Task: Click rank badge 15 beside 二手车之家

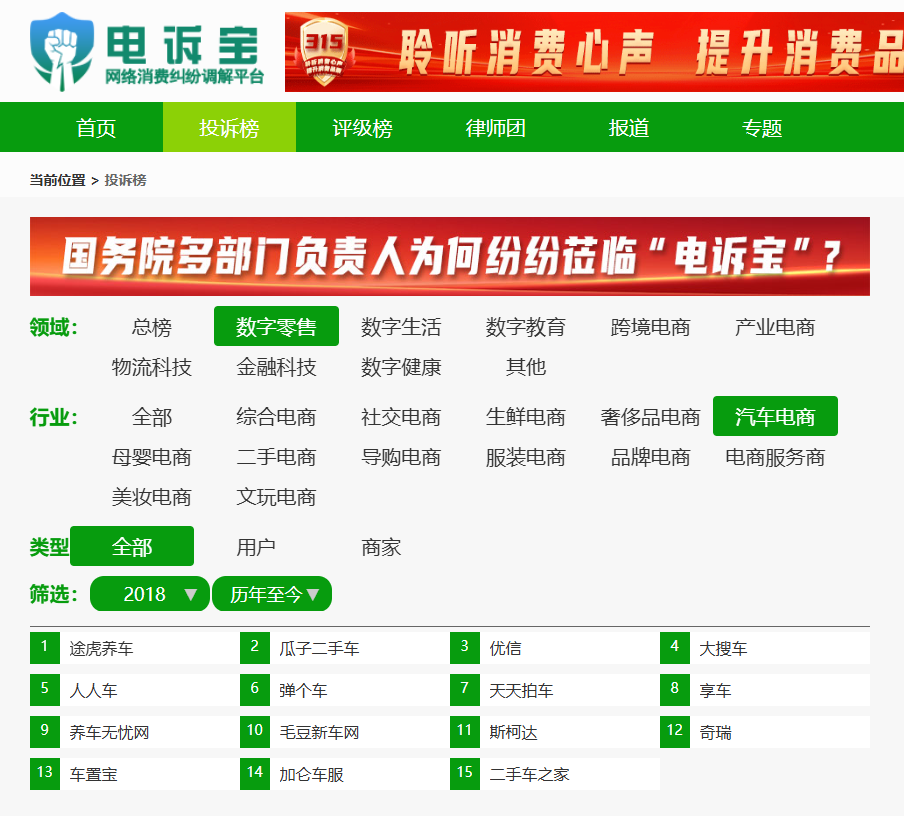Action: (465, 773)
